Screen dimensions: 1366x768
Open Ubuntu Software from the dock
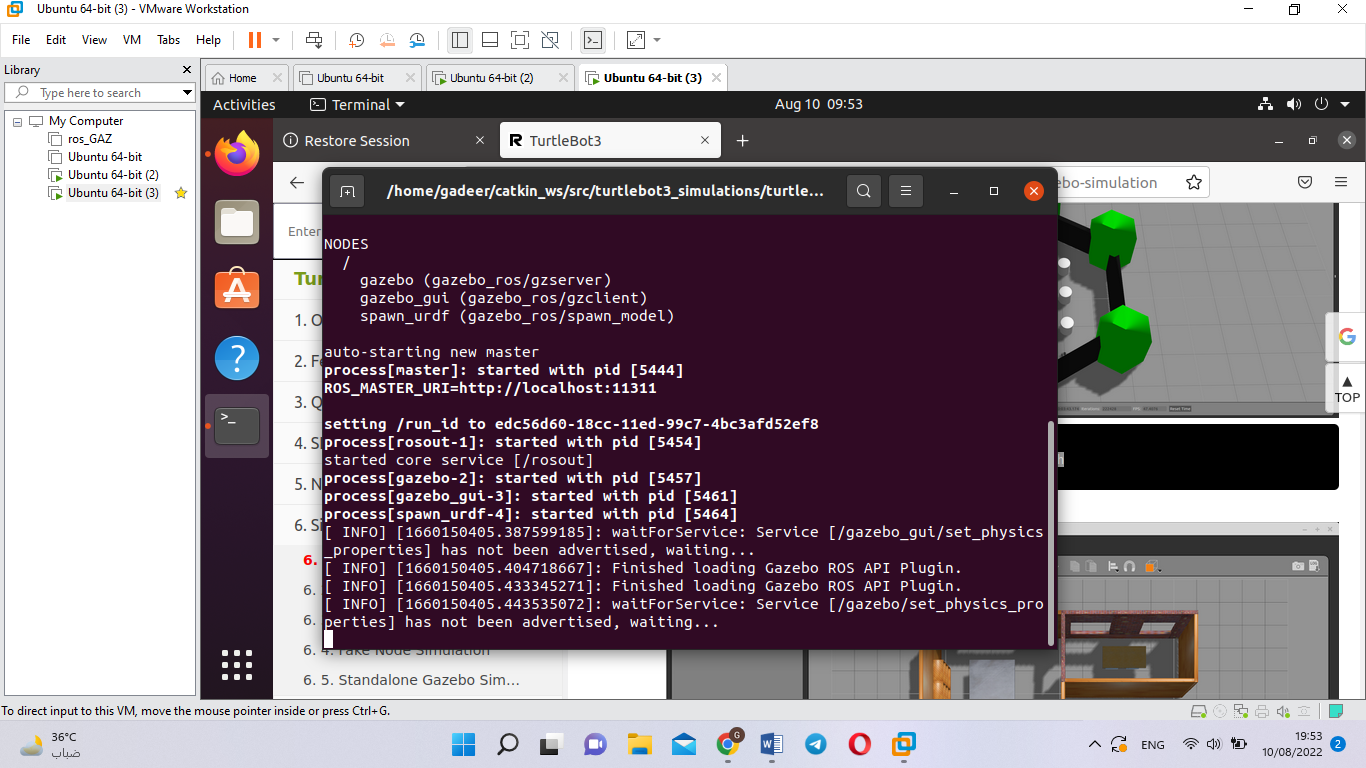point(236,290)
